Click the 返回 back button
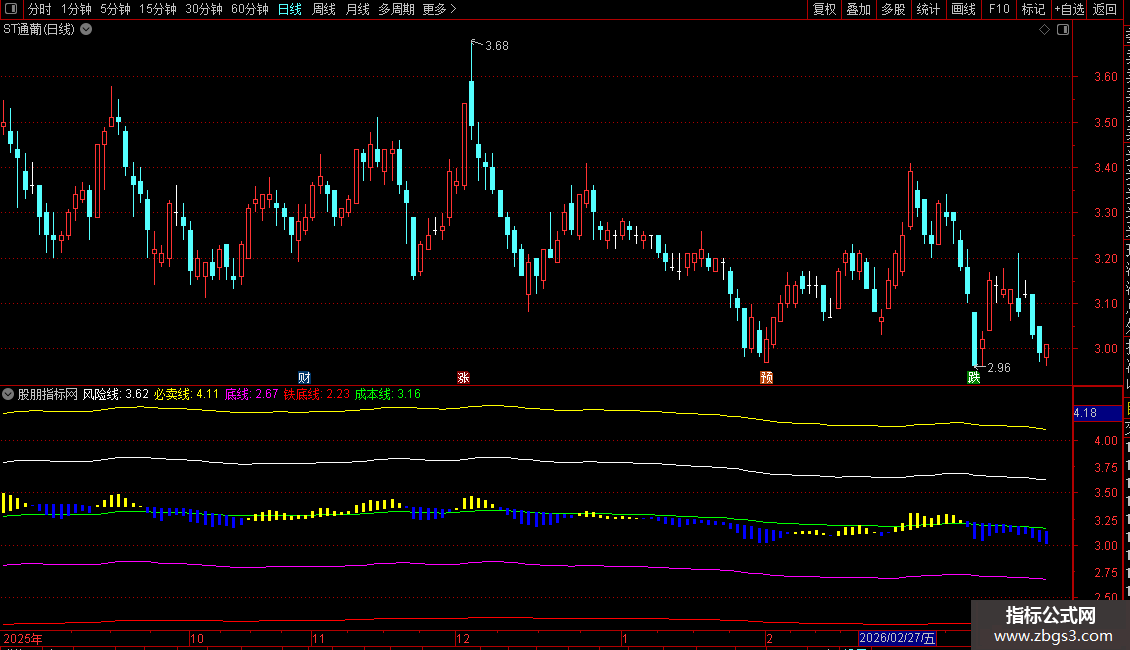The image size is (1130, 650). pos(1104,9)
